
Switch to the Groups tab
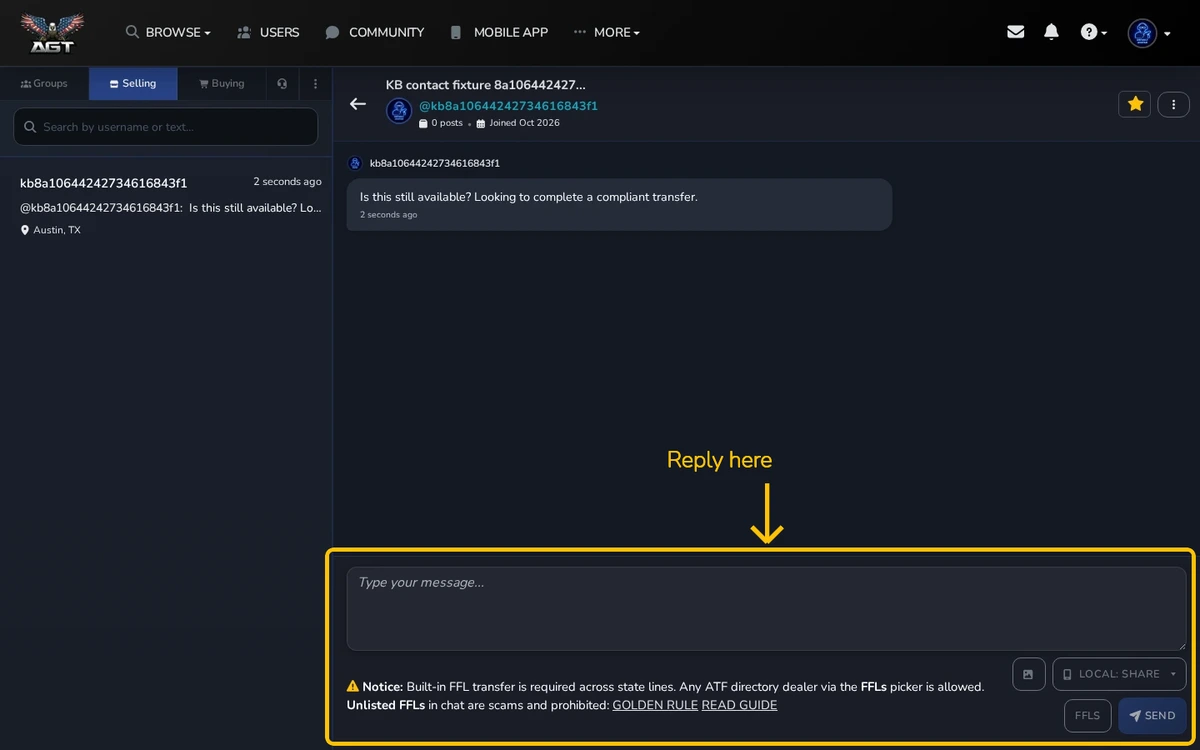(x=44, y=84)
